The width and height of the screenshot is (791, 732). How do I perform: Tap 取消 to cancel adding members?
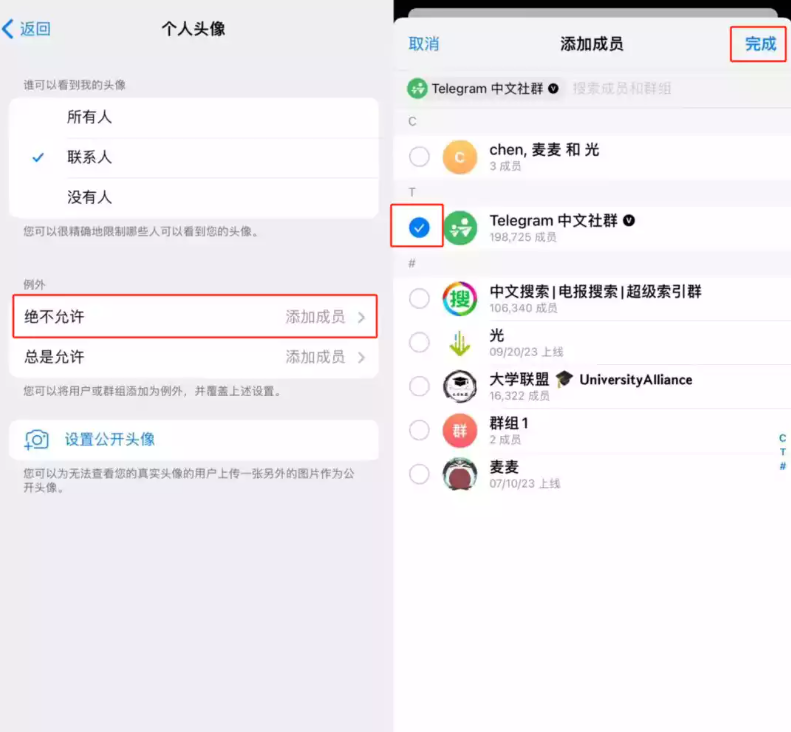click(424, 44)
